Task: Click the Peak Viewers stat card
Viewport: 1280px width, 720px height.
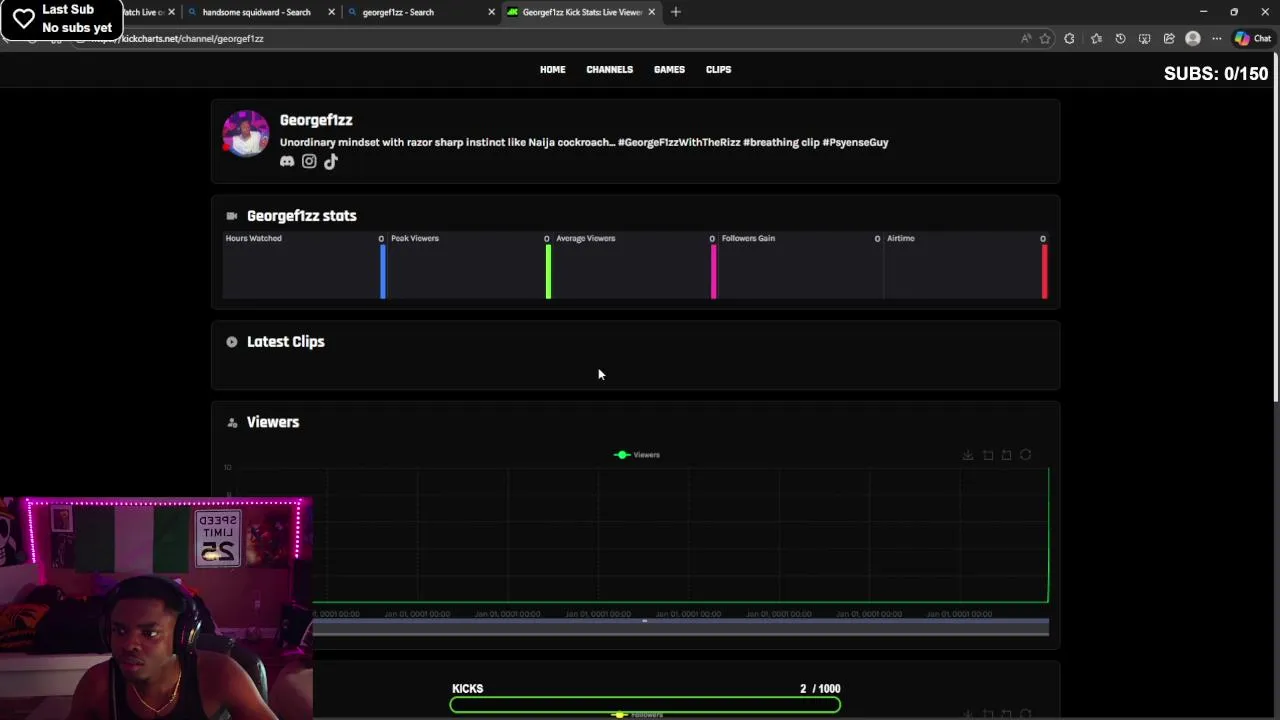Action: 470,266
